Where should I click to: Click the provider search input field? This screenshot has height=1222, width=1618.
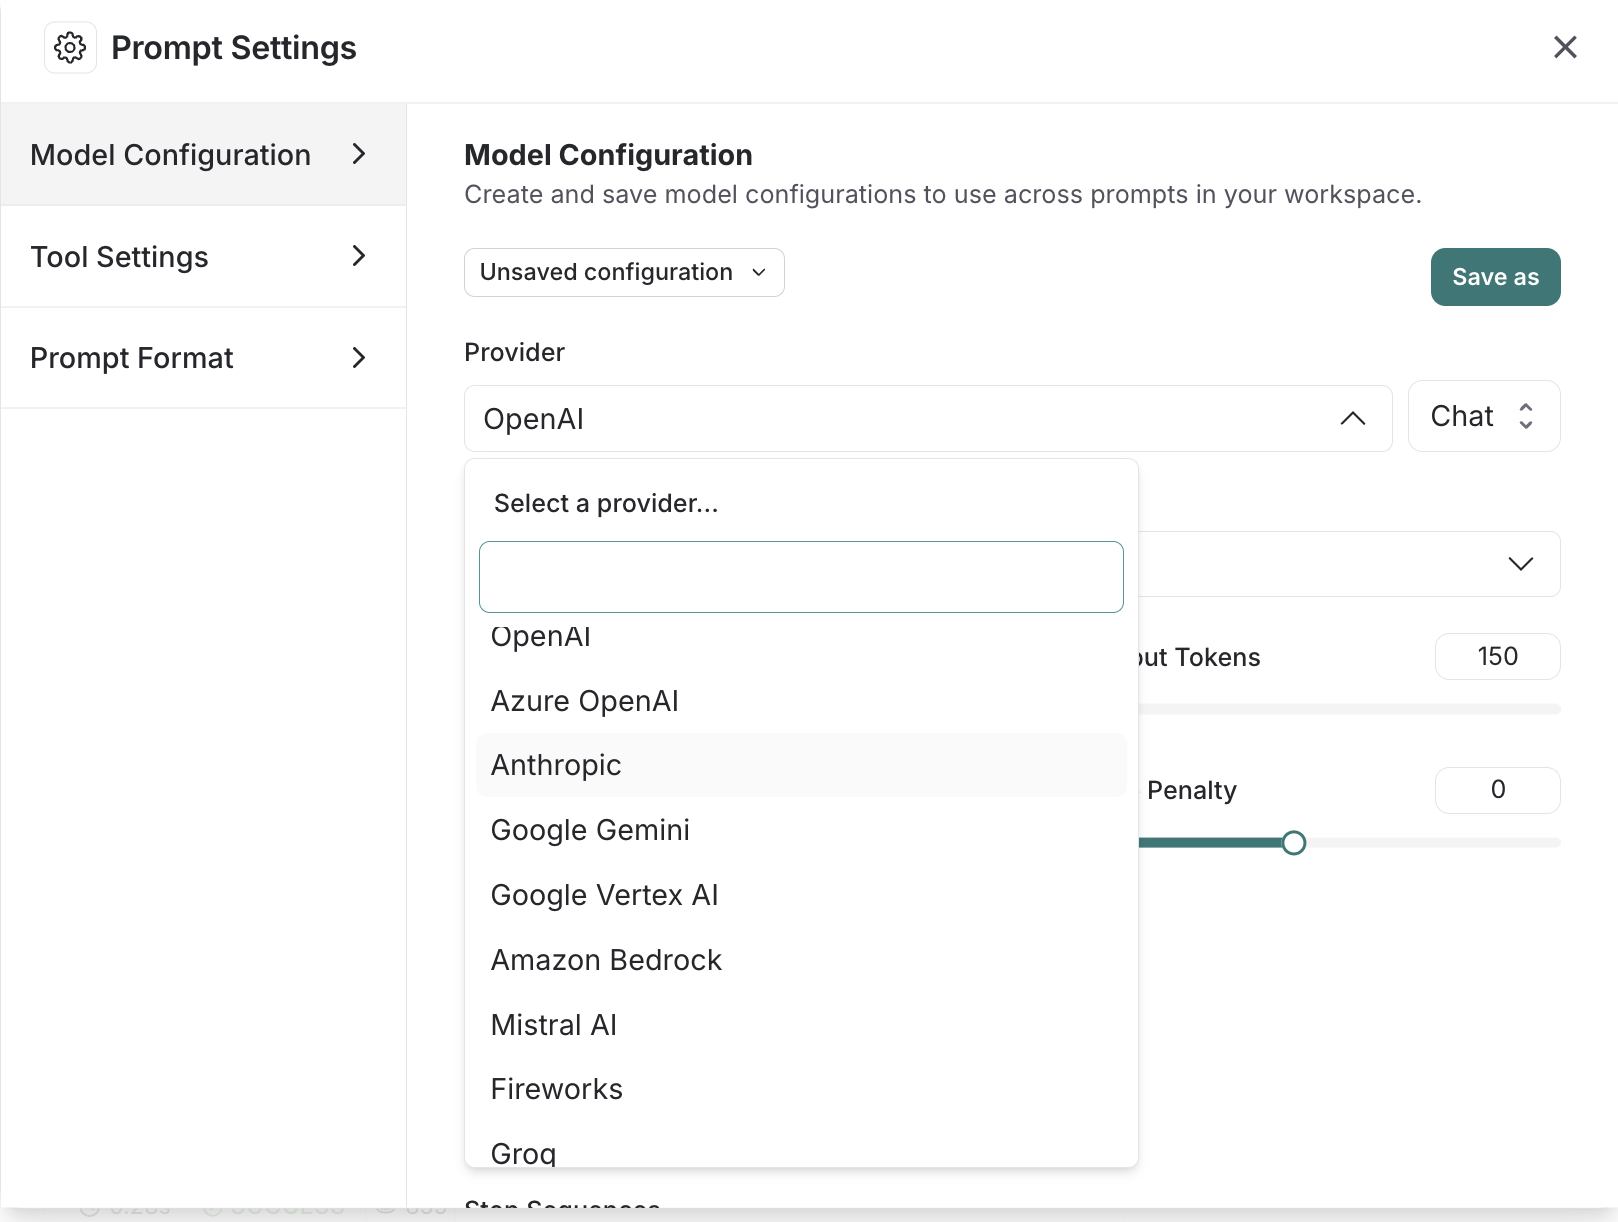click(x=801, y=577)
